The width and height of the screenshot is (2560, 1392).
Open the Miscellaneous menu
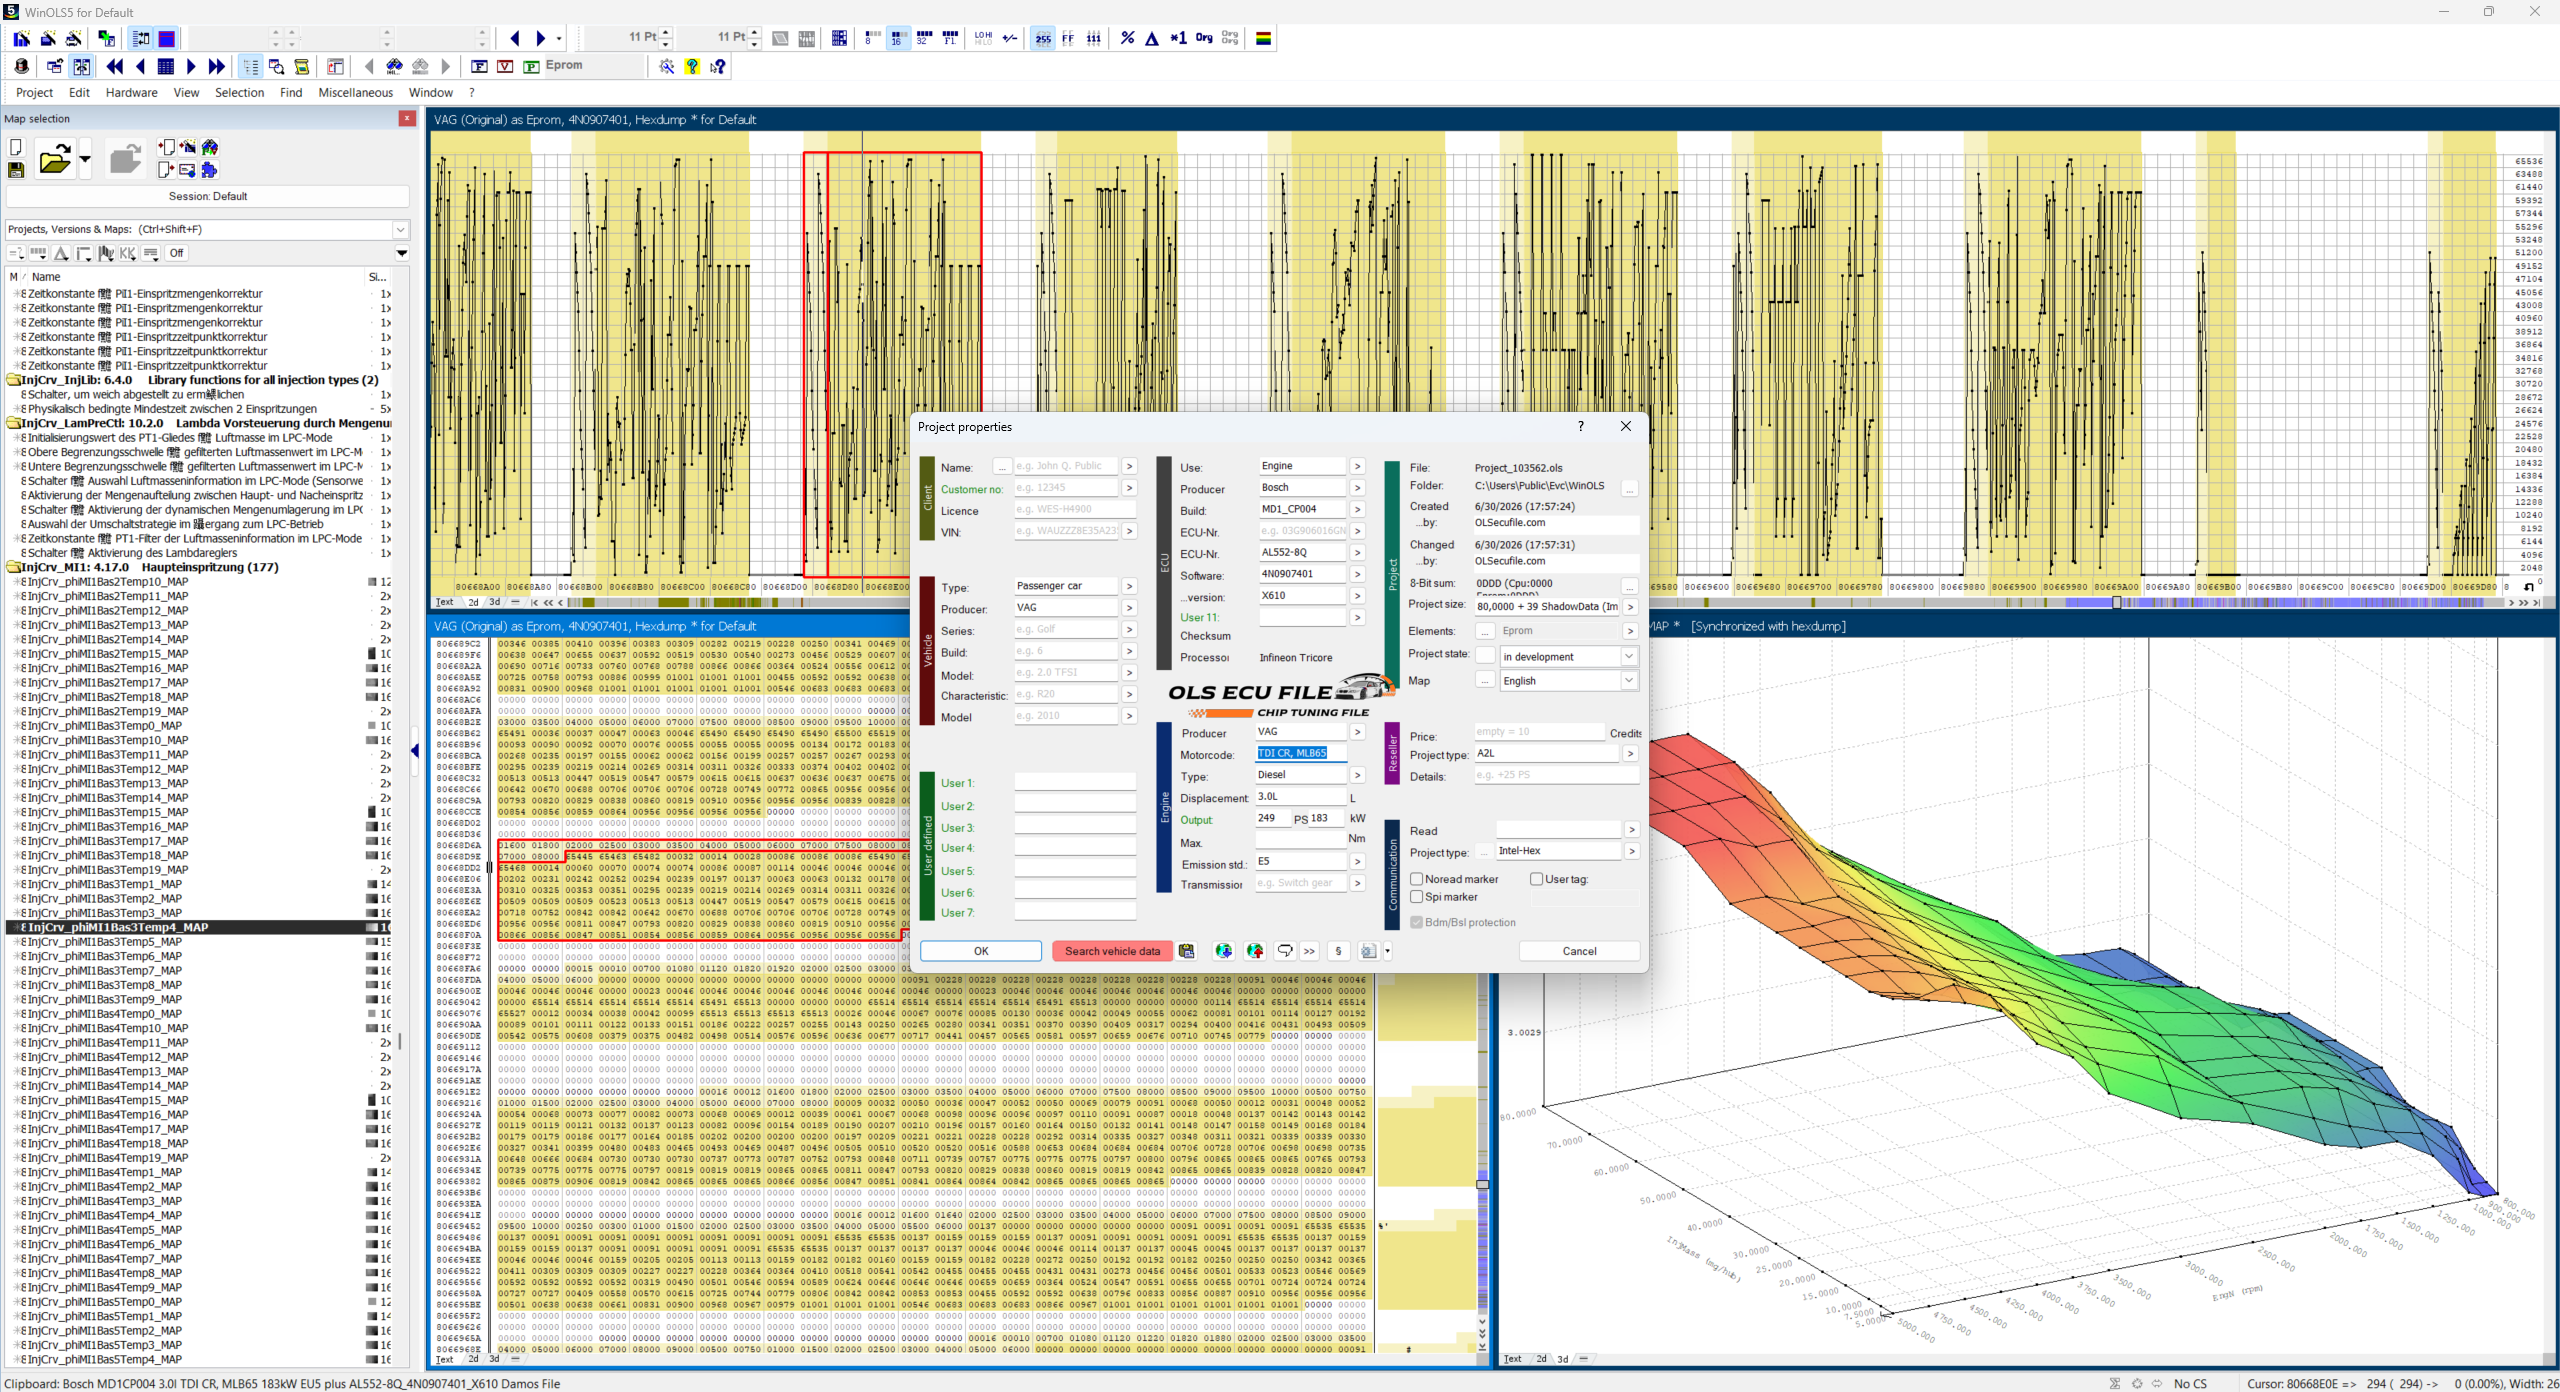(355, 92)
